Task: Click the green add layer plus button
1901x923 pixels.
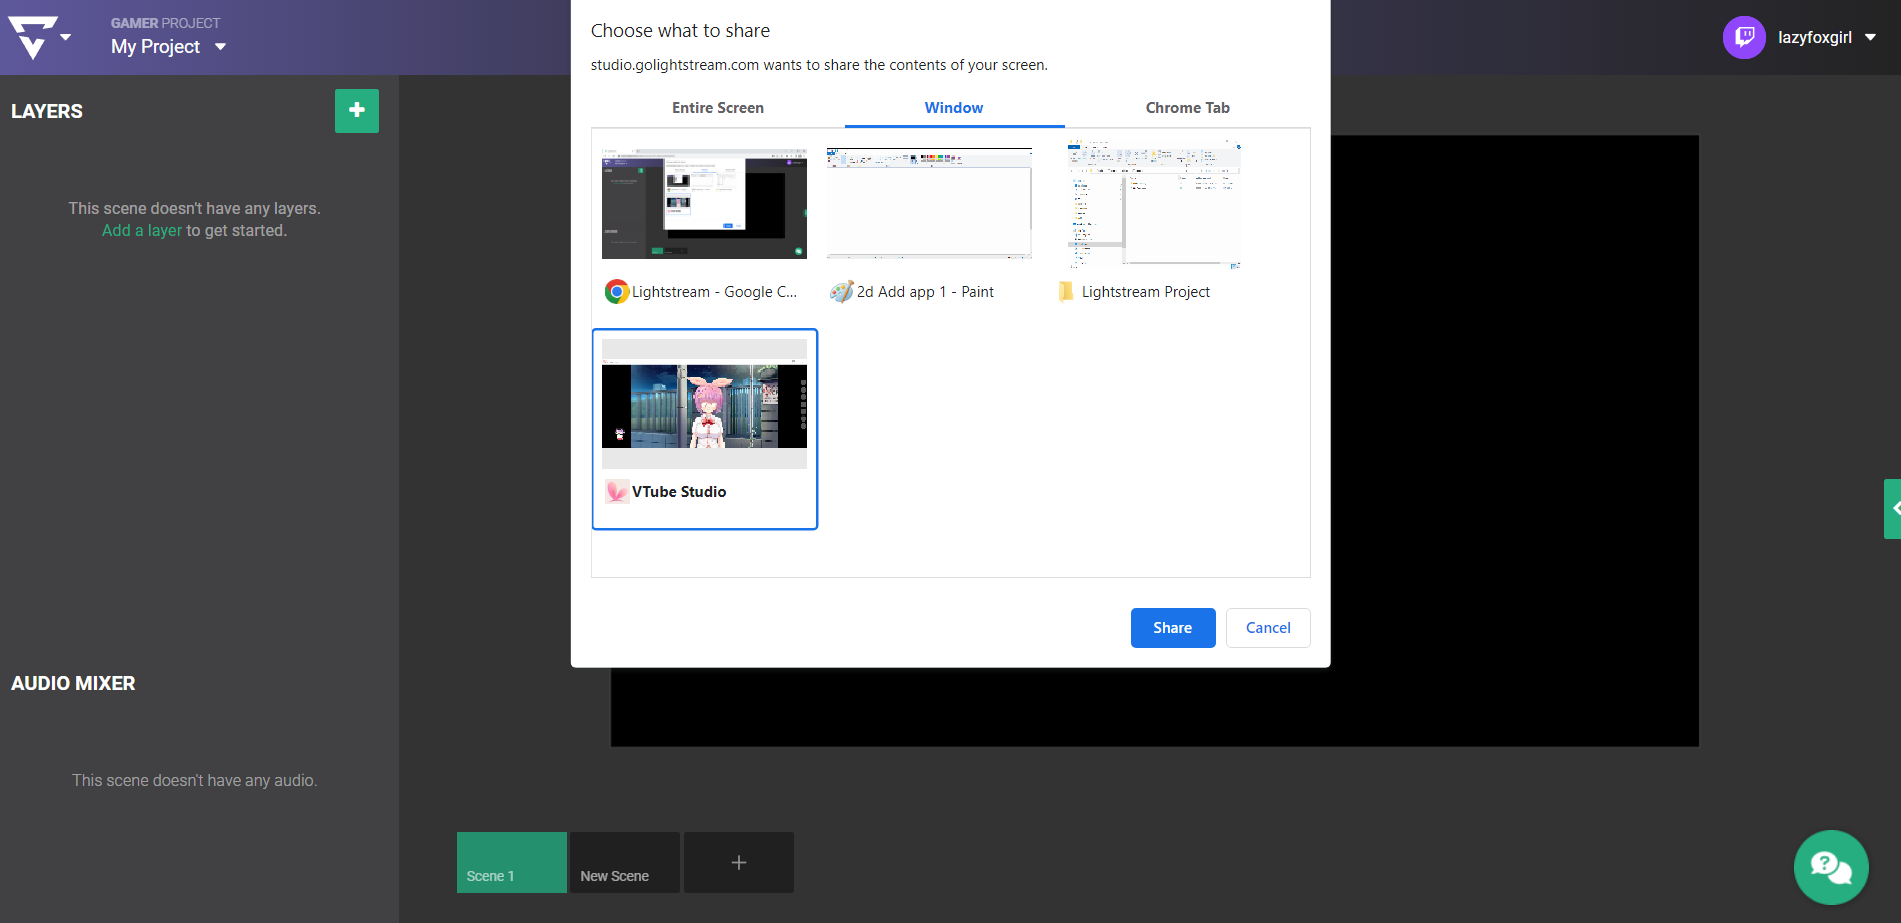Action: pyautogui.click(x=356, y=111)
